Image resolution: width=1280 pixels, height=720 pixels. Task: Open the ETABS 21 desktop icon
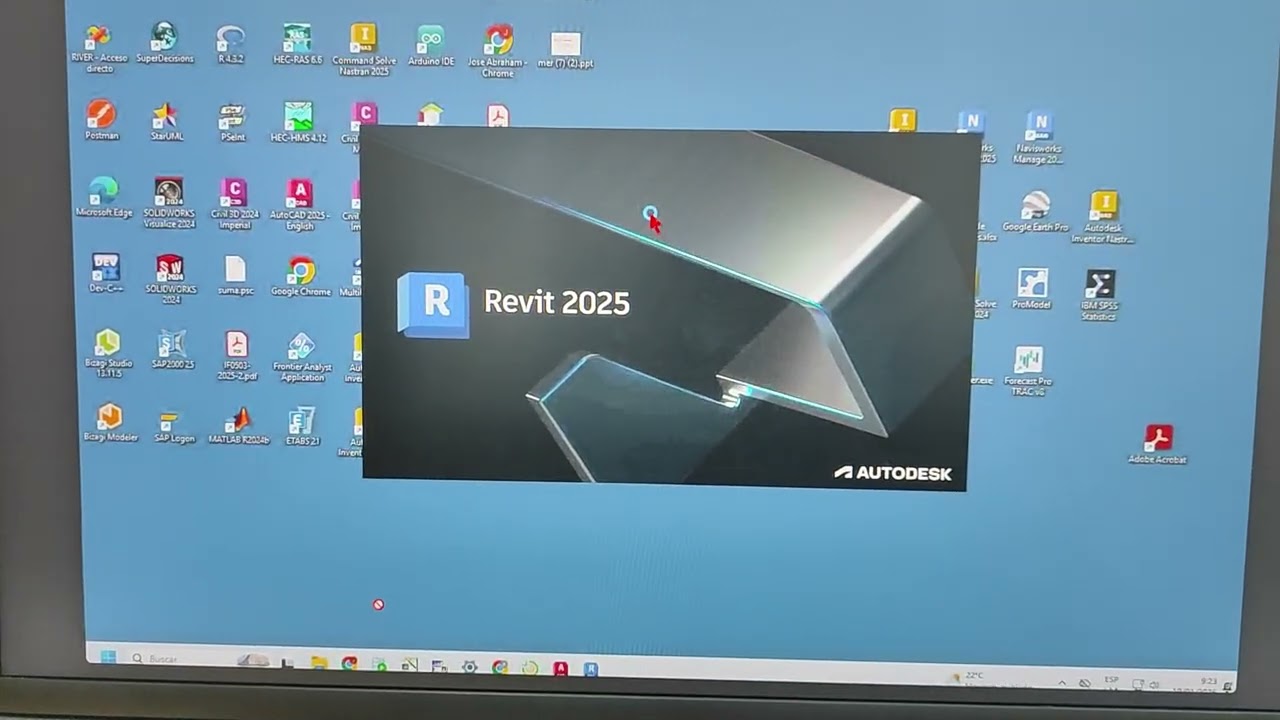point(302,426)
